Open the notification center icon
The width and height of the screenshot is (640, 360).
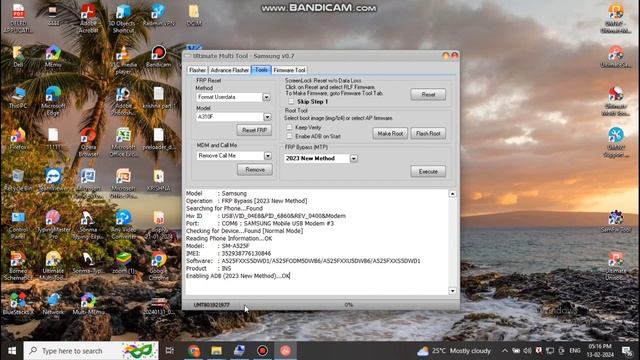627,351
